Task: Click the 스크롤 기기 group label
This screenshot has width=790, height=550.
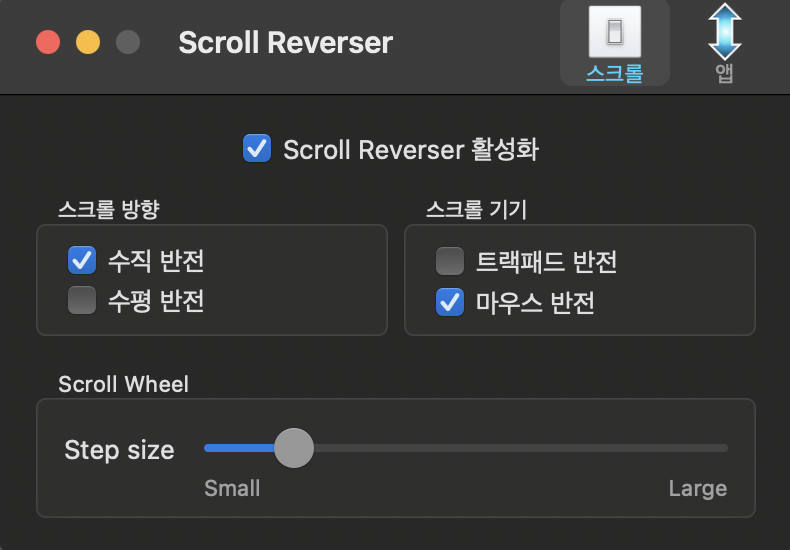Action: (476, 209)
